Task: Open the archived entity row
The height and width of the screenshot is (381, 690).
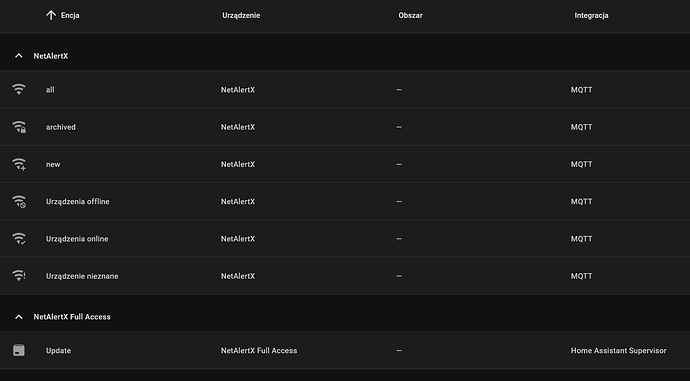Action: [x=345, y=127]
